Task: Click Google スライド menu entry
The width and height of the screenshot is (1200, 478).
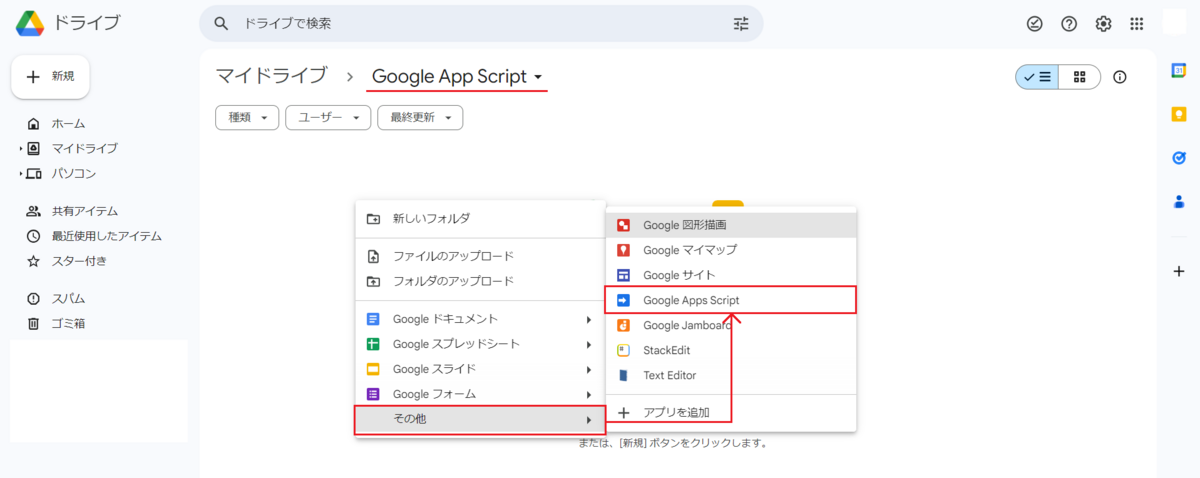Action: [480, 369]
